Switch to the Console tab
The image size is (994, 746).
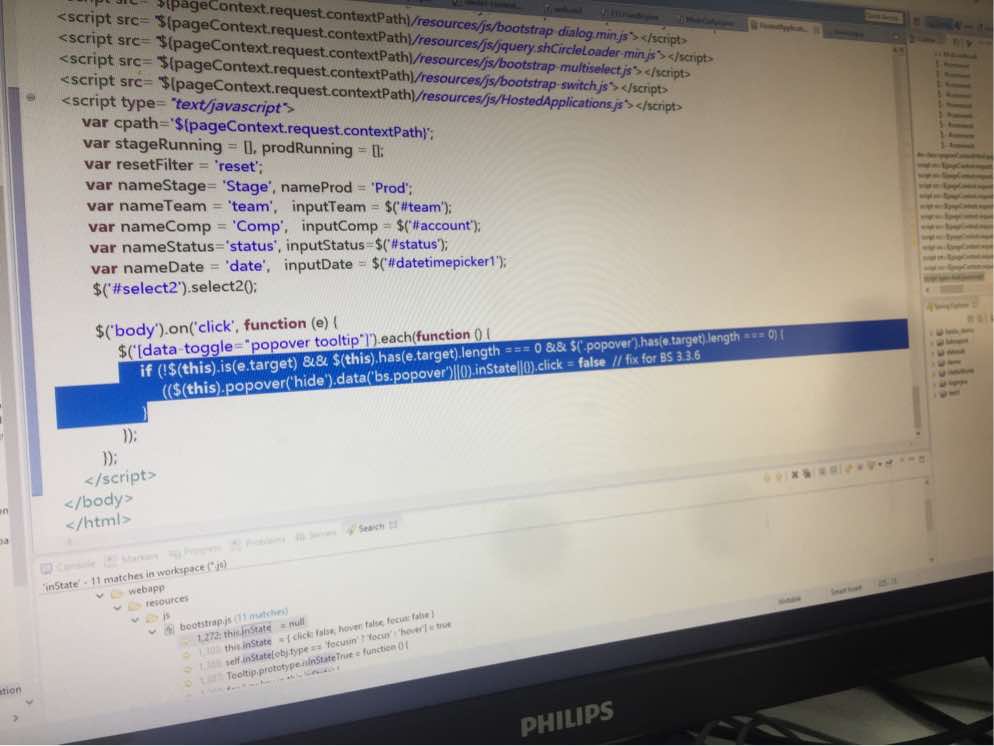(68, 567)
